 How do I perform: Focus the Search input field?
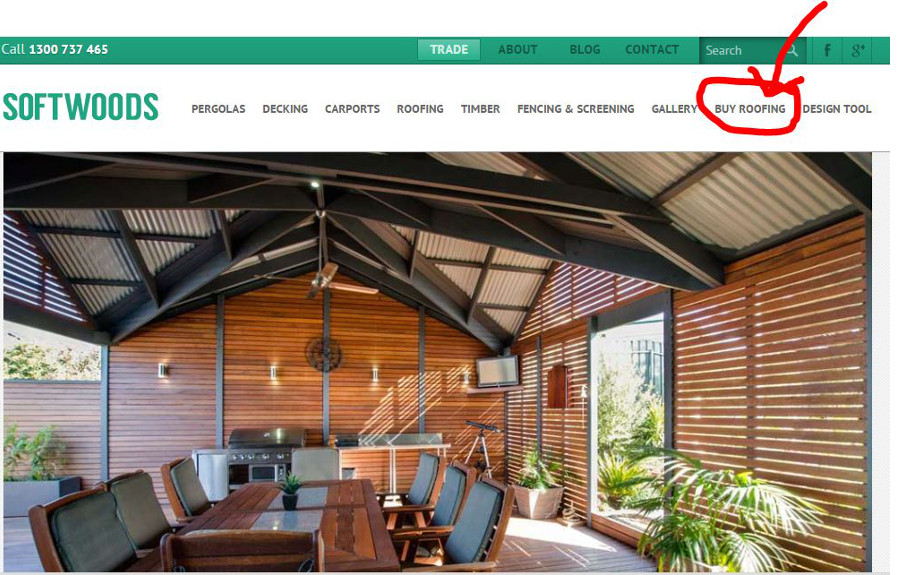[742, 50]
